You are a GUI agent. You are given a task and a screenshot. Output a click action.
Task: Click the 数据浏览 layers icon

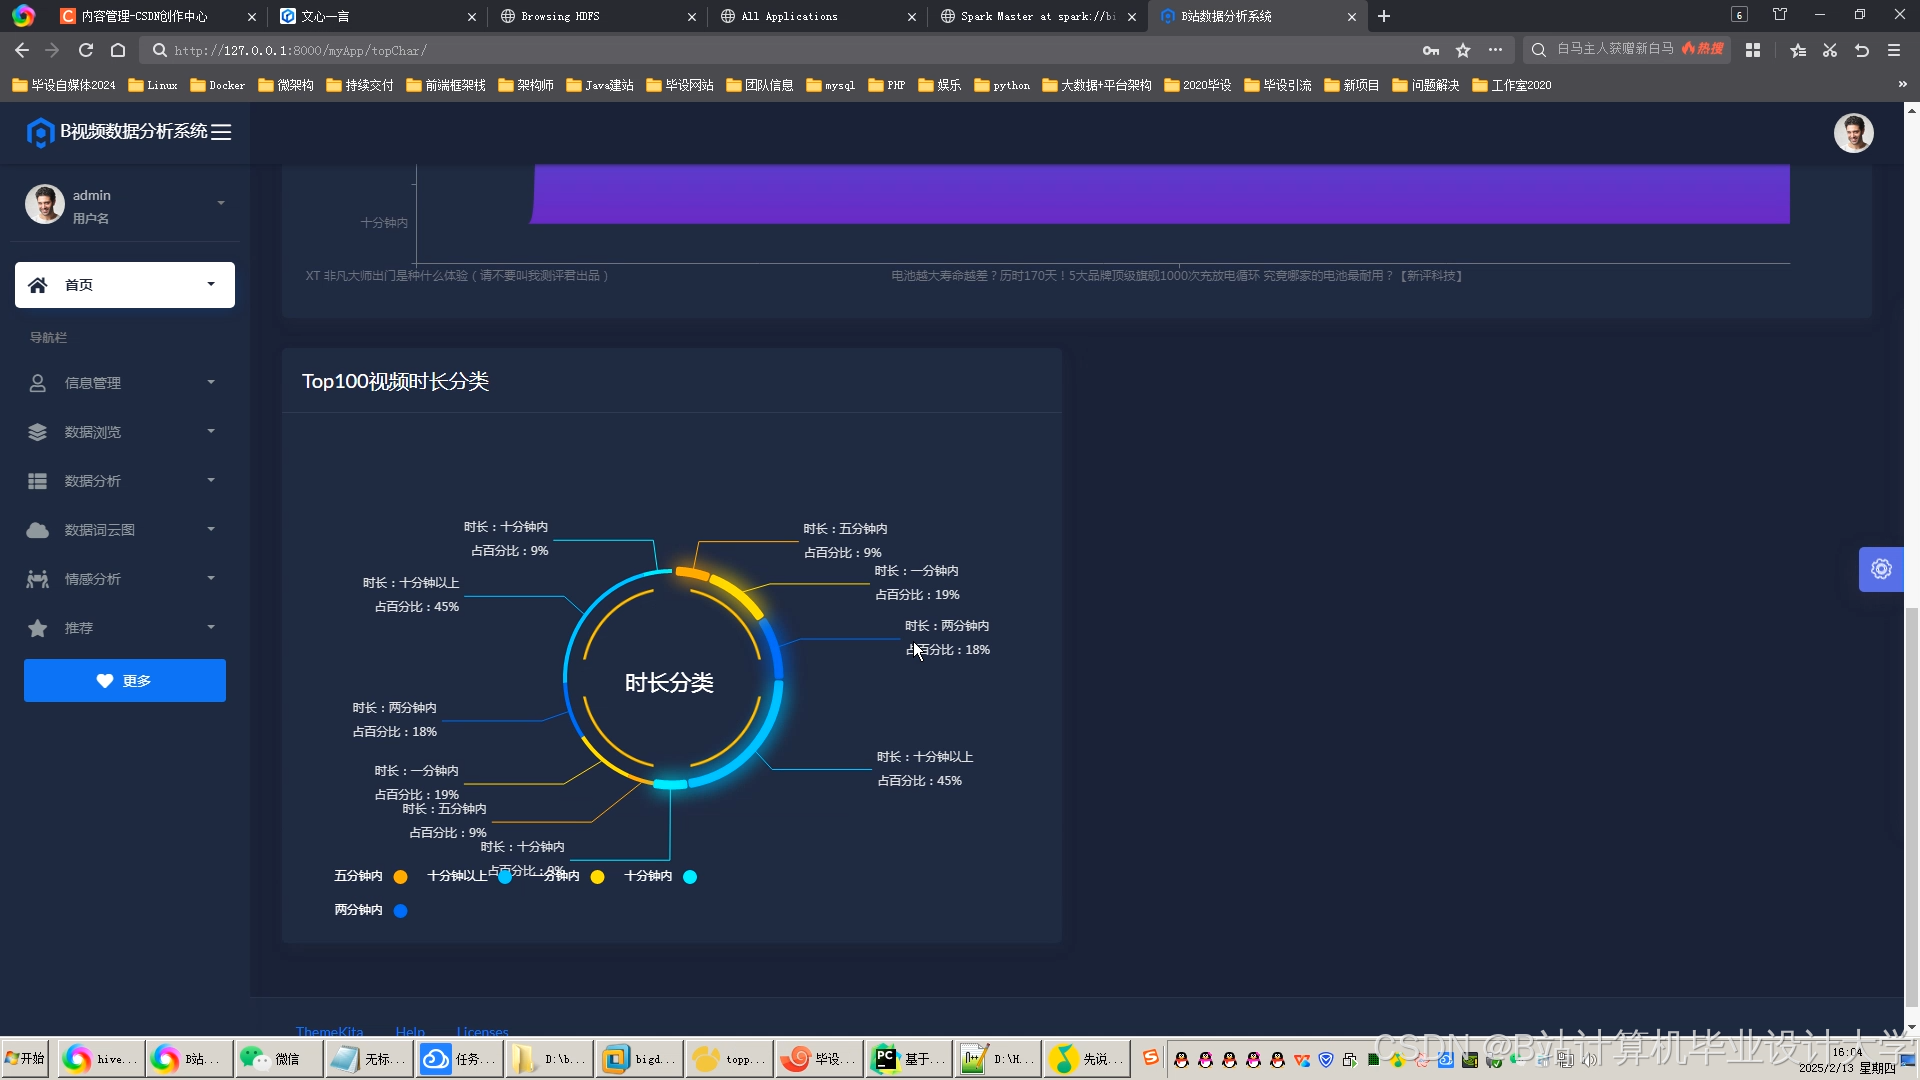[x=38, y=432]
